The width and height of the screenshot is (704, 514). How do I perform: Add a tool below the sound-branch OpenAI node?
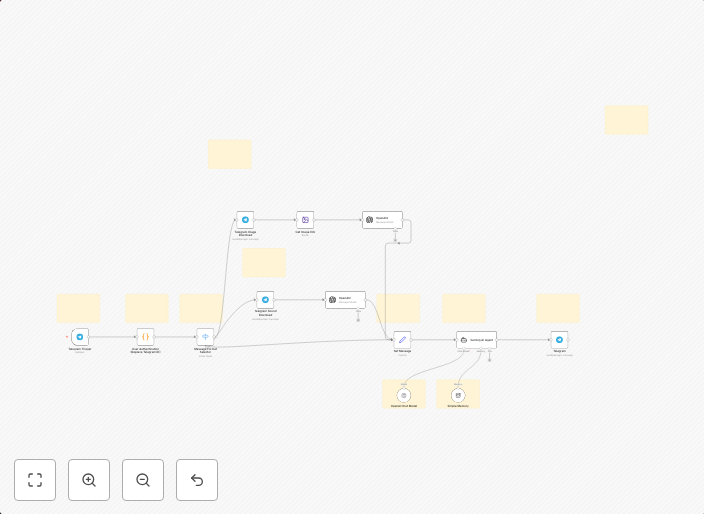pos(358,320)
